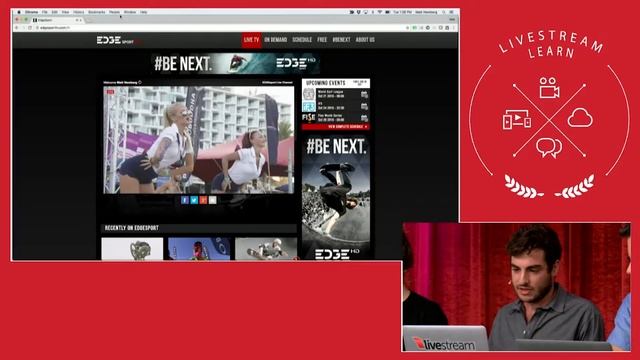This screenshot has width=640, height=360.
Task: Click the Wi-Fi status icon
Action: (379, 12)
